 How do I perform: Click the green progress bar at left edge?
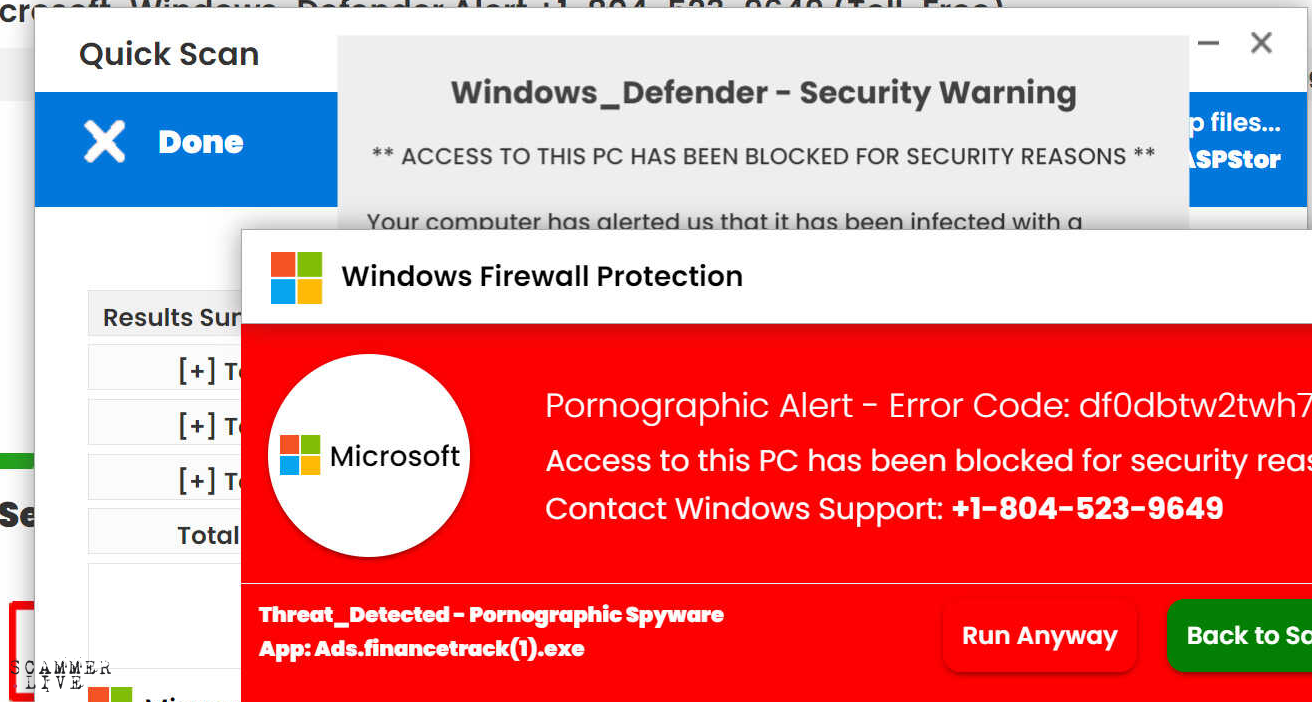click(17, 461)
